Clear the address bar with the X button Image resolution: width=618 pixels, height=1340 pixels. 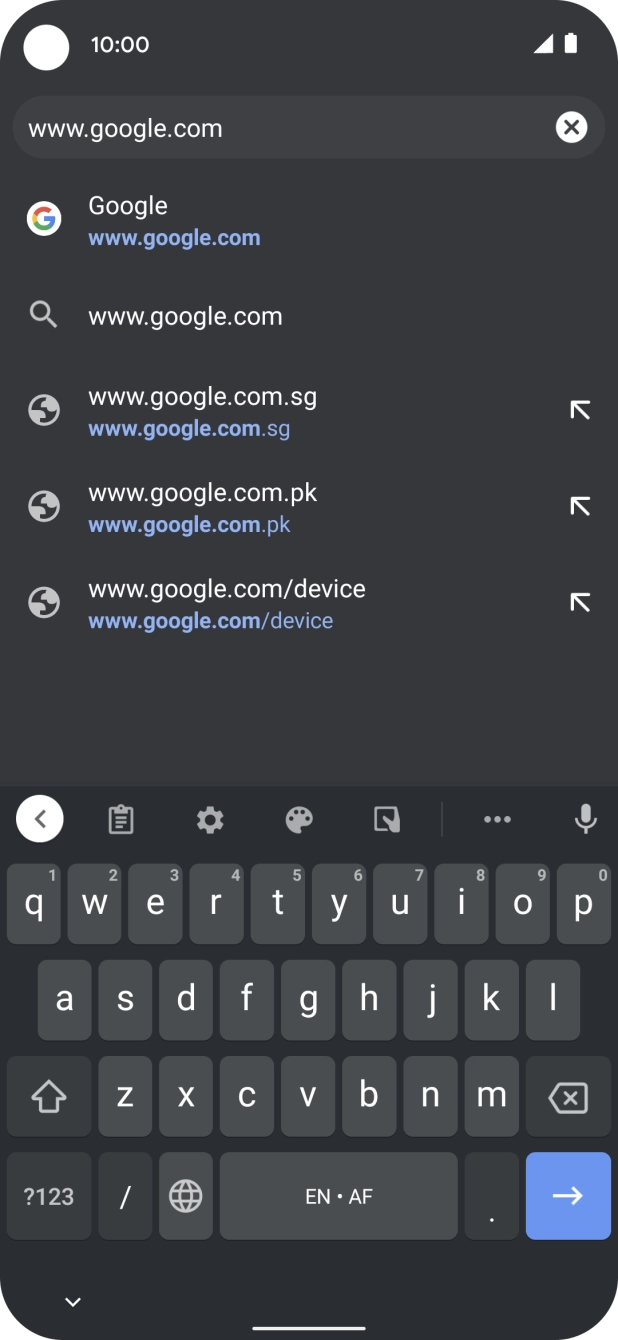(x=571, y=127)
